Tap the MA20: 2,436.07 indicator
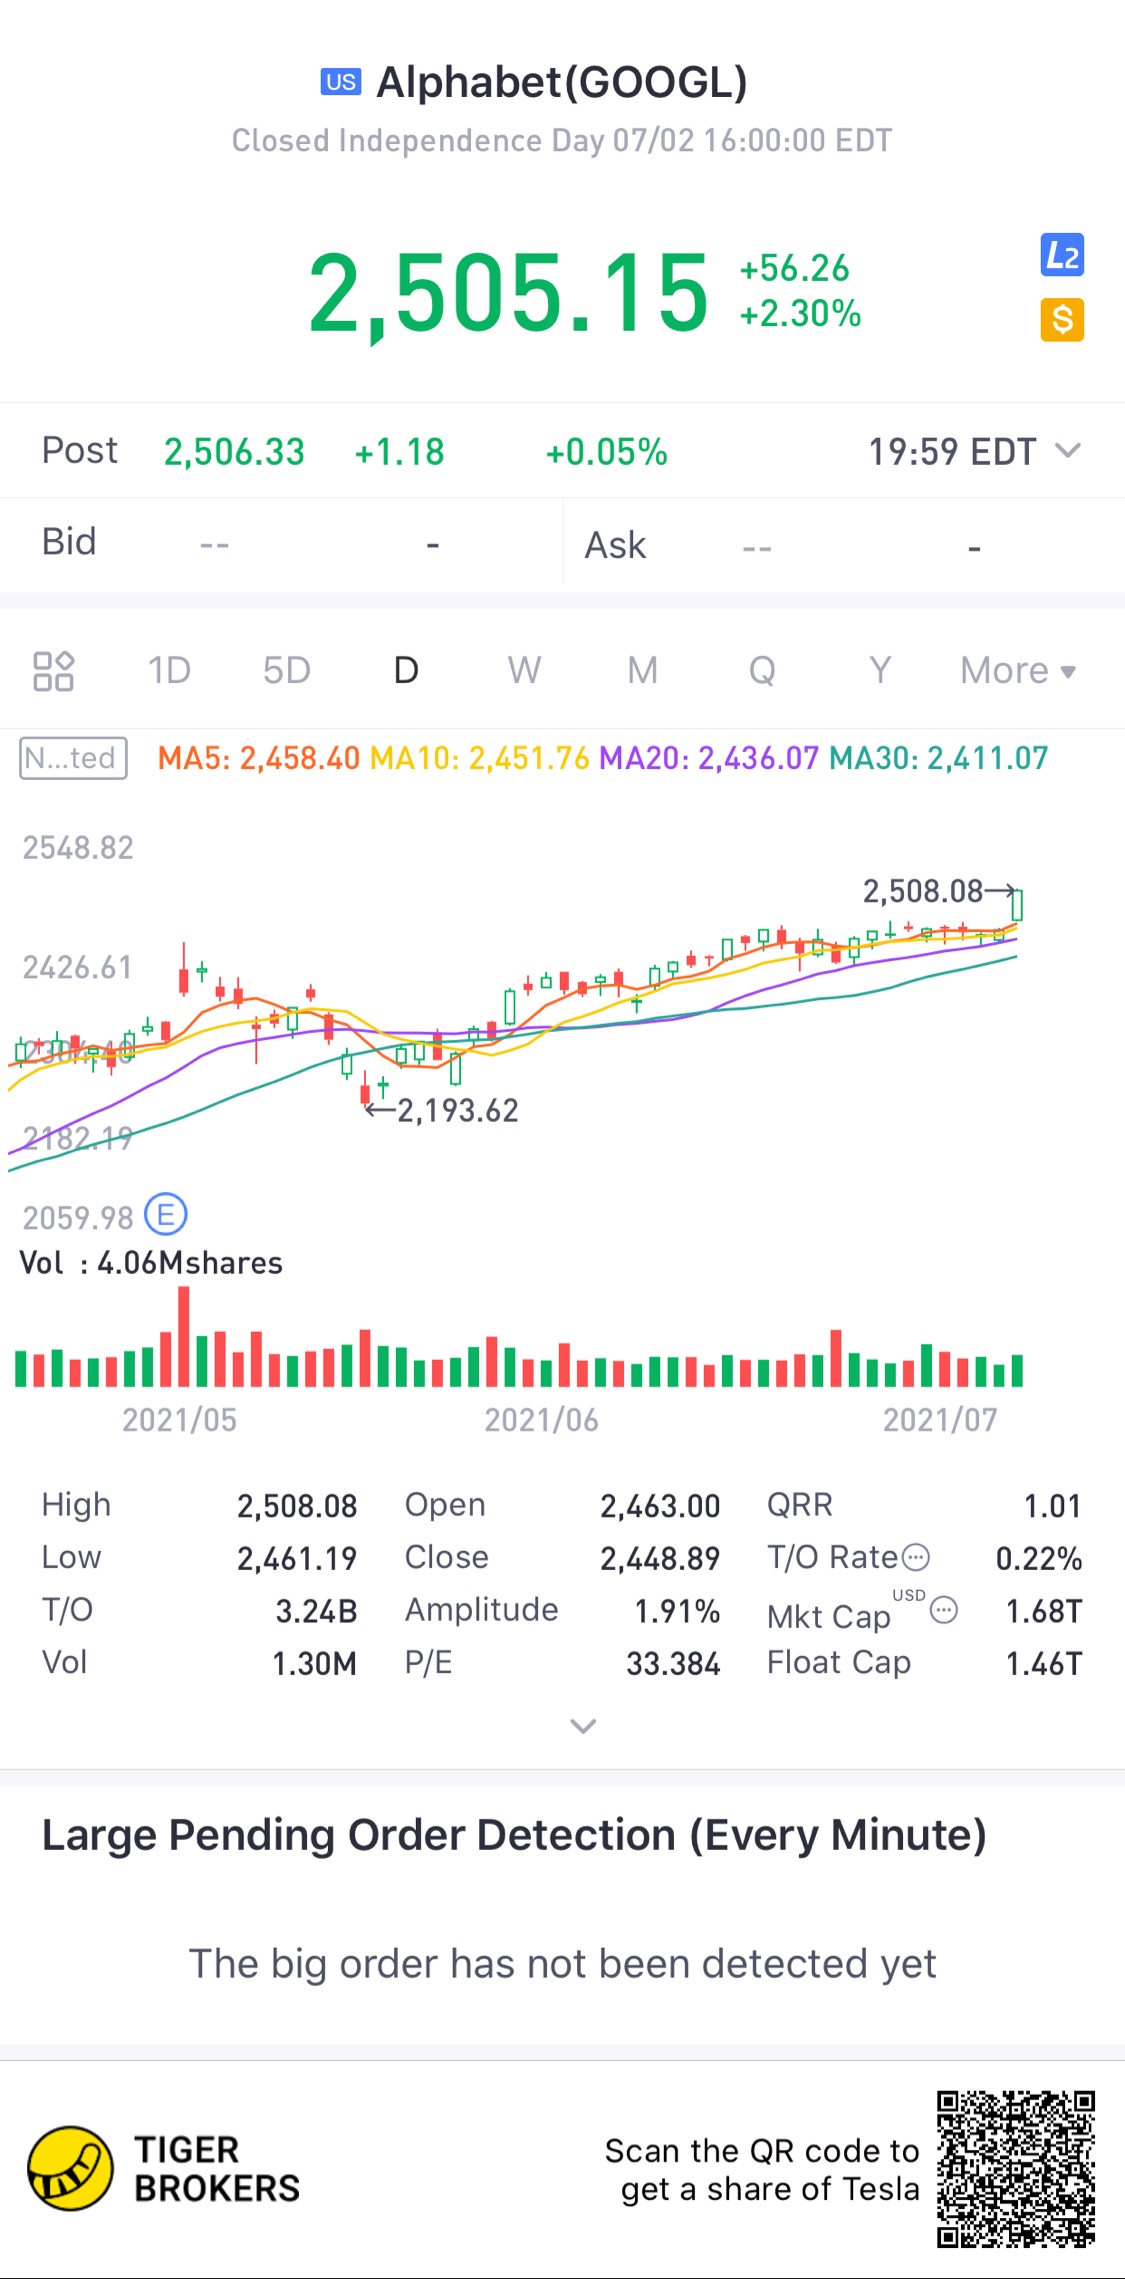This screenshot has height=2279, width=1125. (709, 758)
